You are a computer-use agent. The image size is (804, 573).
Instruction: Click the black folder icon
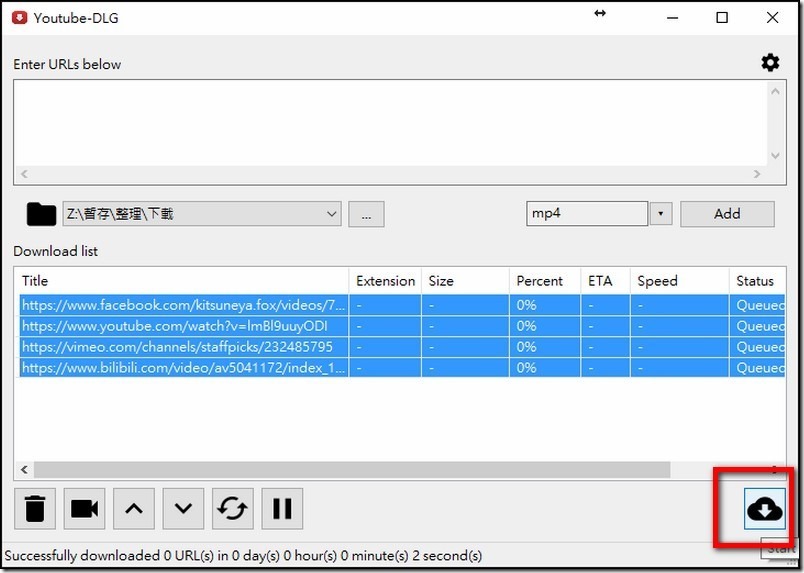41,214
